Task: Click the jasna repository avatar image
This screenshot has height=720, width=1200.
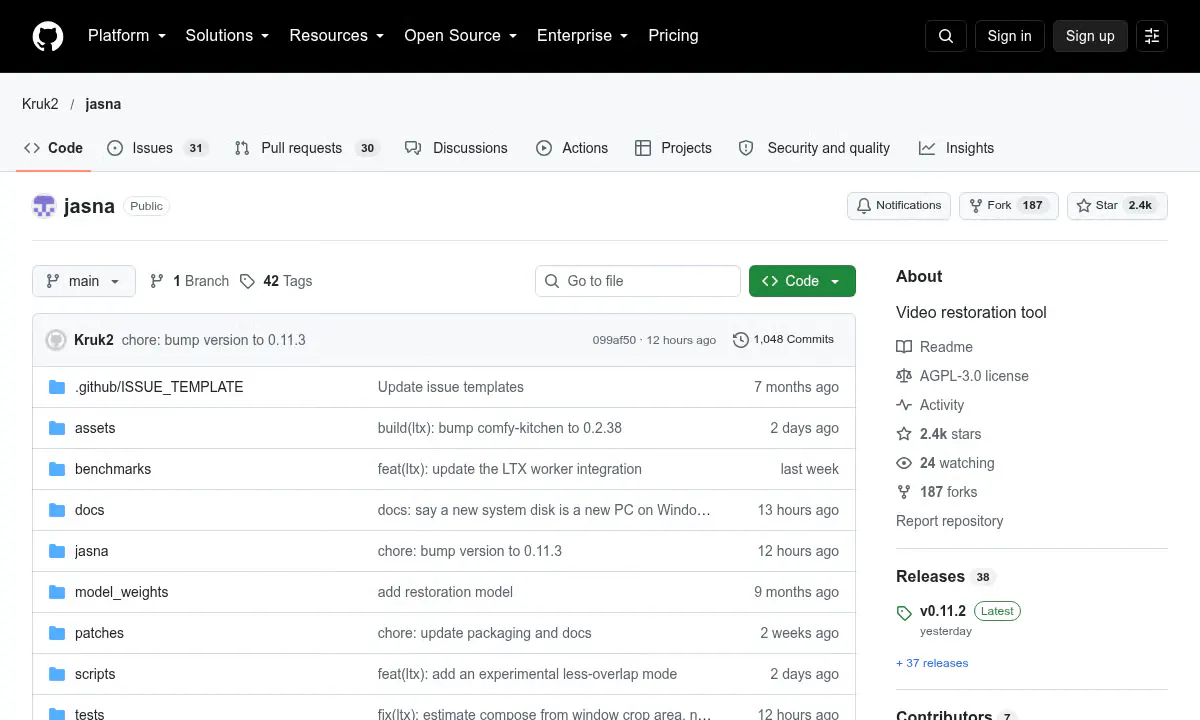Action: pos(44,206)
